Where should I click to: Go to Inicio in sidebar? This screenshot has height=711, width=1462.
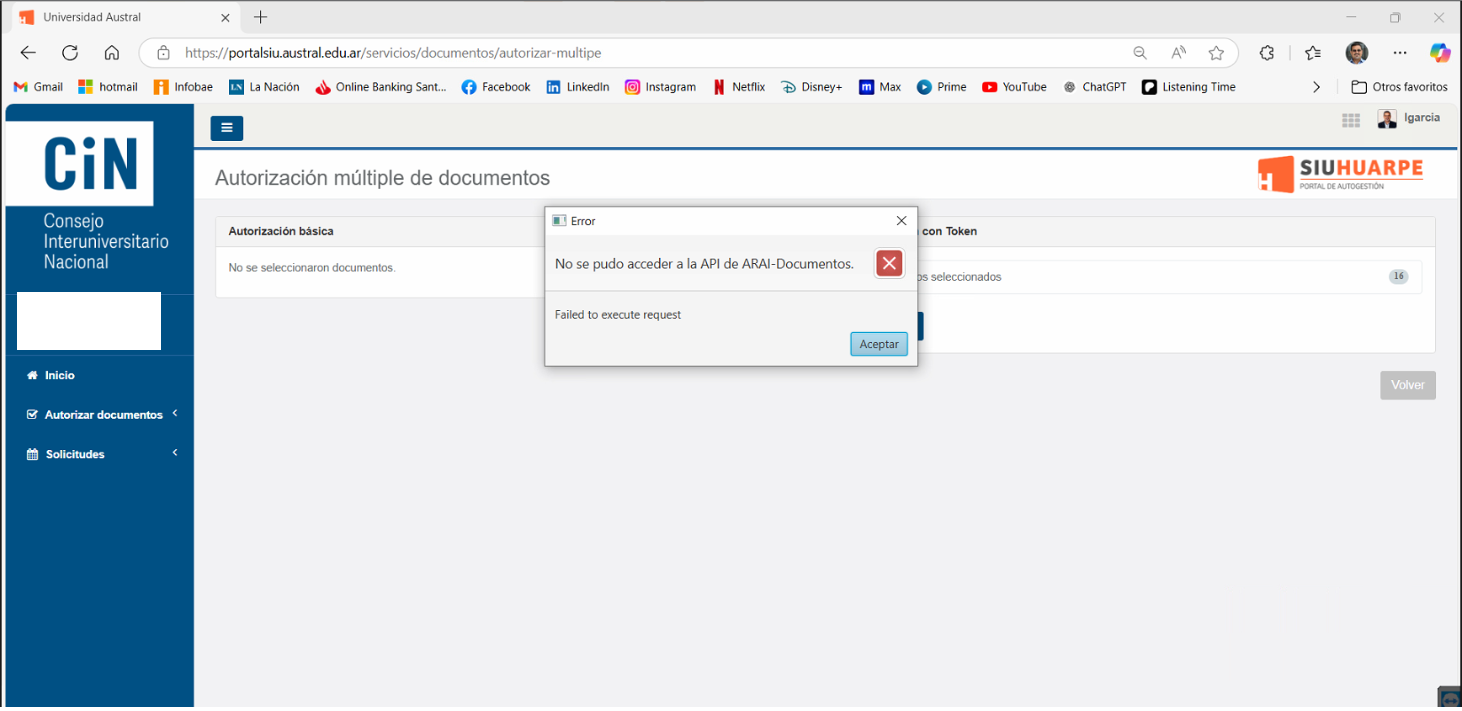59,375
